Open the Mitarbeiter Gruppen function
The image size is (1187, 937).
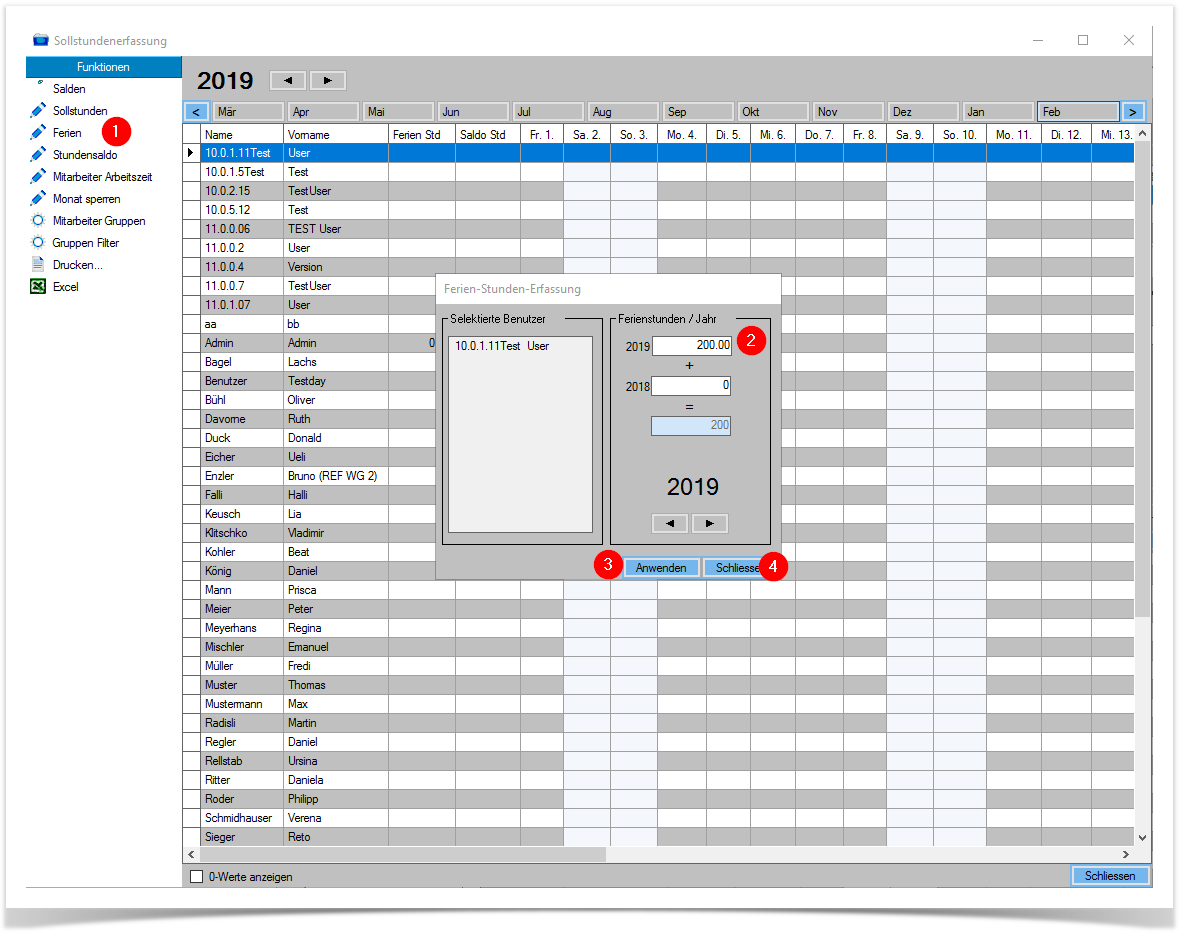point(98,220)
